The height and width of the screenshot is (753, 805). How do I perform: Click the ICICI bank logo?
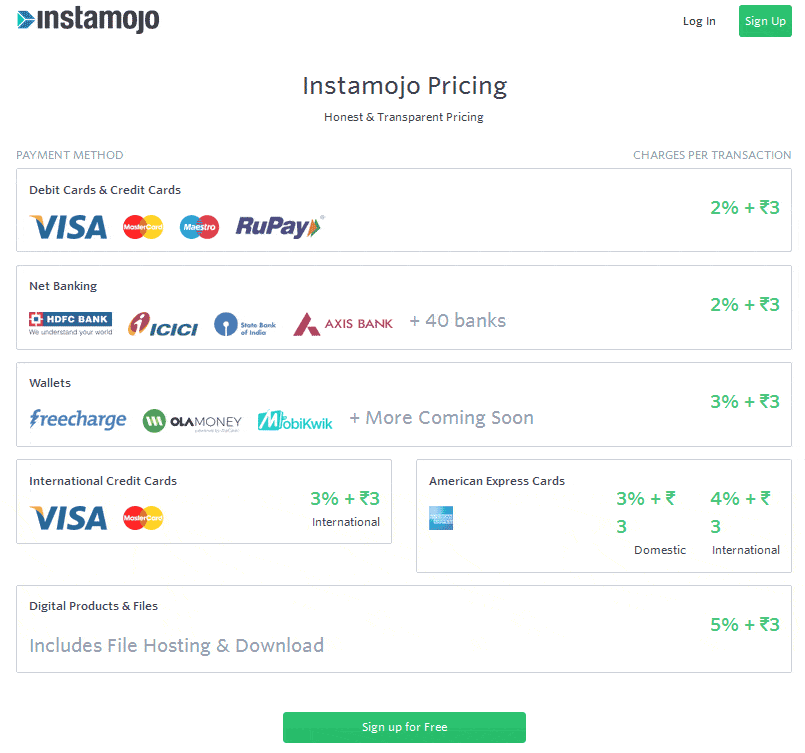[x=163, y=324]
